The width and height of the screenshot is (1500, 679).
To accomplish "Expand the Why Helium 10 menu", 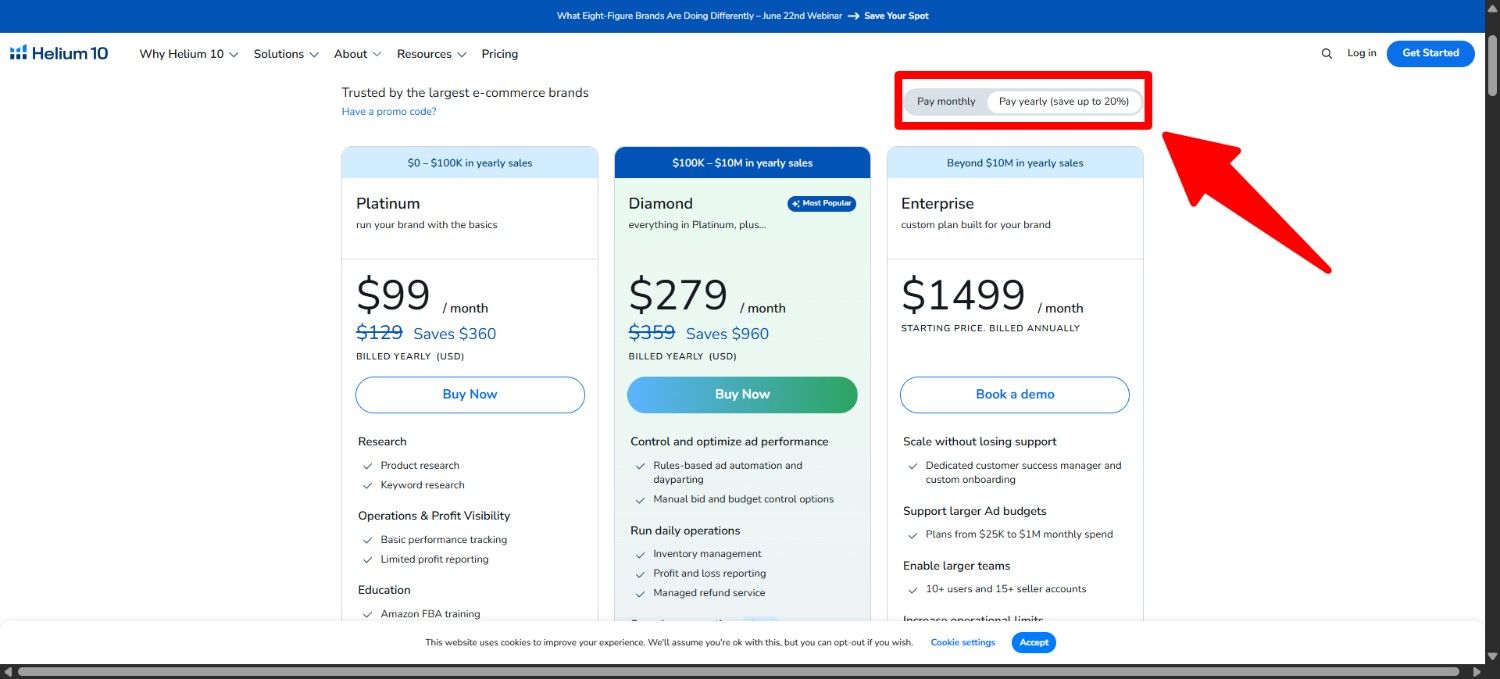I will (x=189, y=54).
